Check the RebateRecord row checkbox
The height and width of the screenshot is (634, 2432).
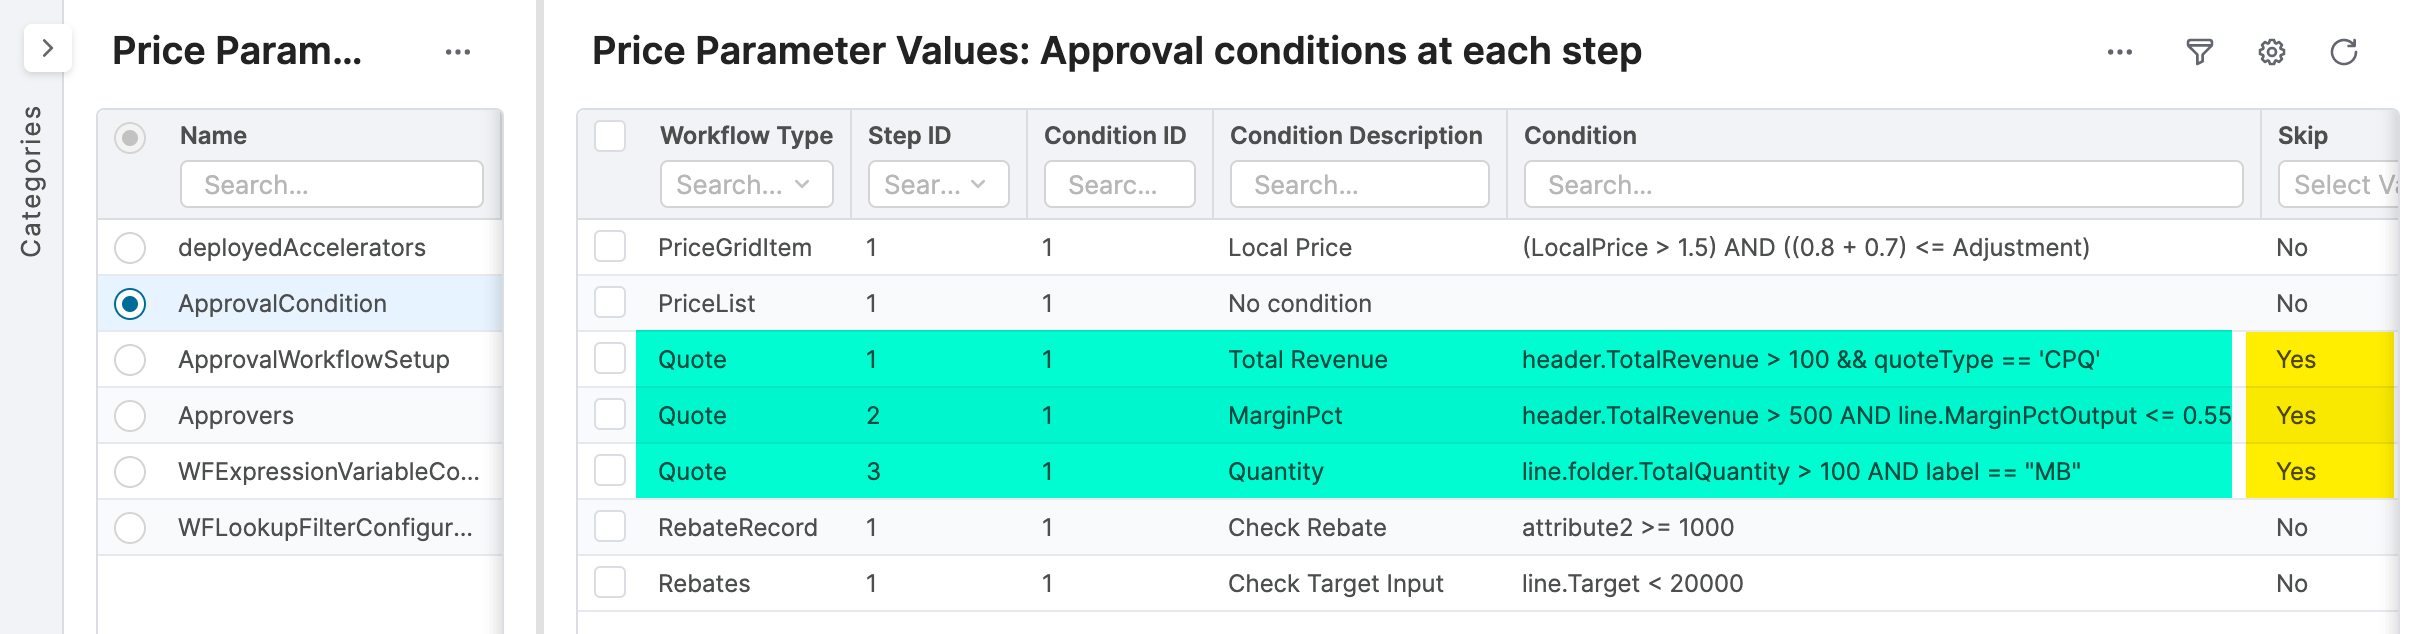609,527
